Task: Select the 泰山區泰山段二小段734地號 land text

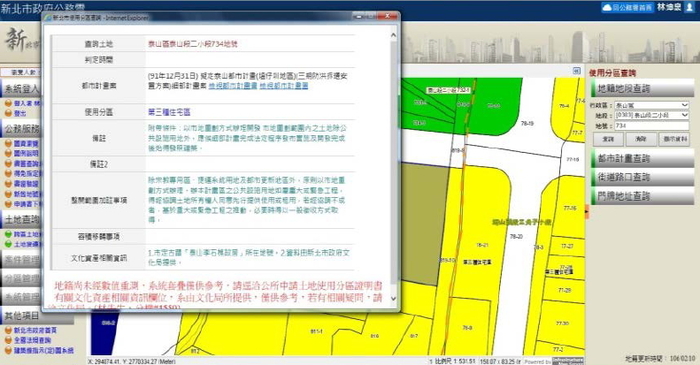Action: point(192,44)
